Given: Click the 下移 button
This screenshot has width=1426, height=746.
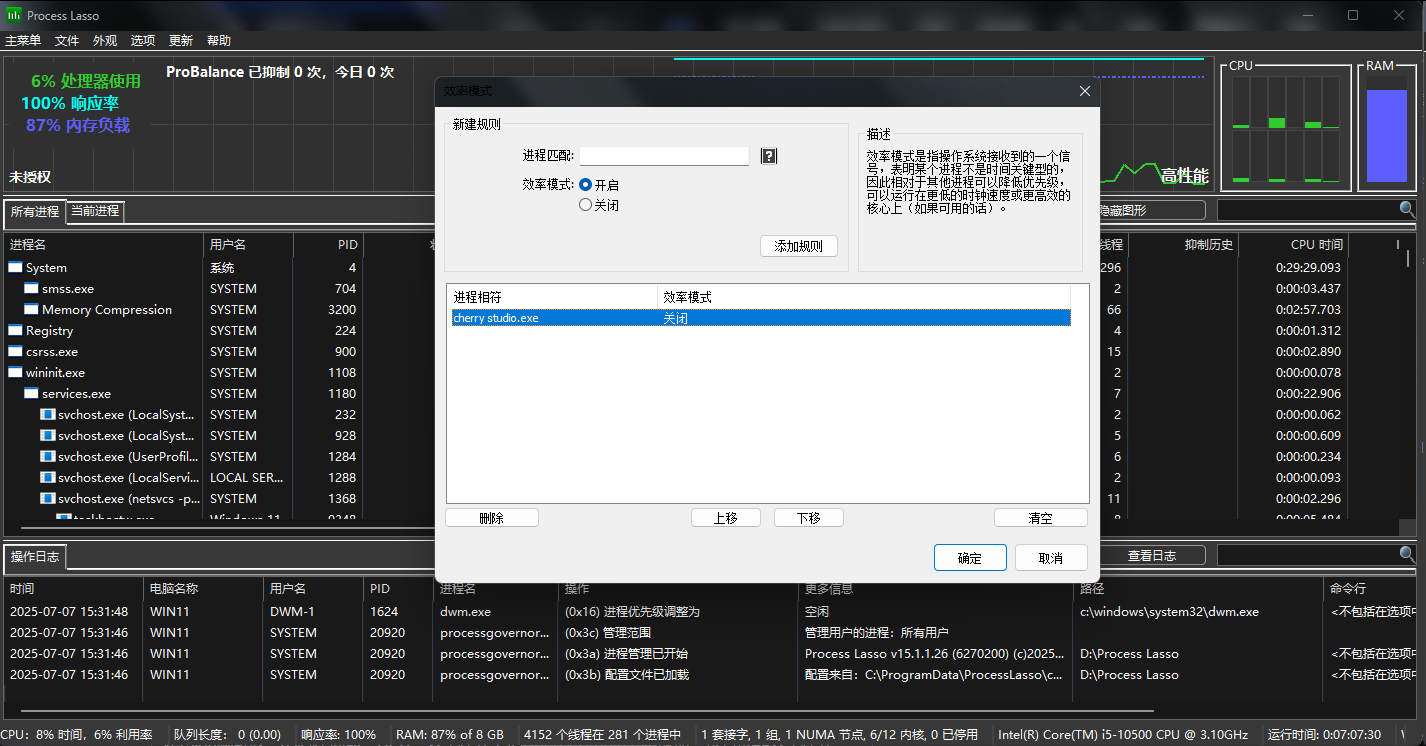Looking at the screenshot, I should point(809,518).
